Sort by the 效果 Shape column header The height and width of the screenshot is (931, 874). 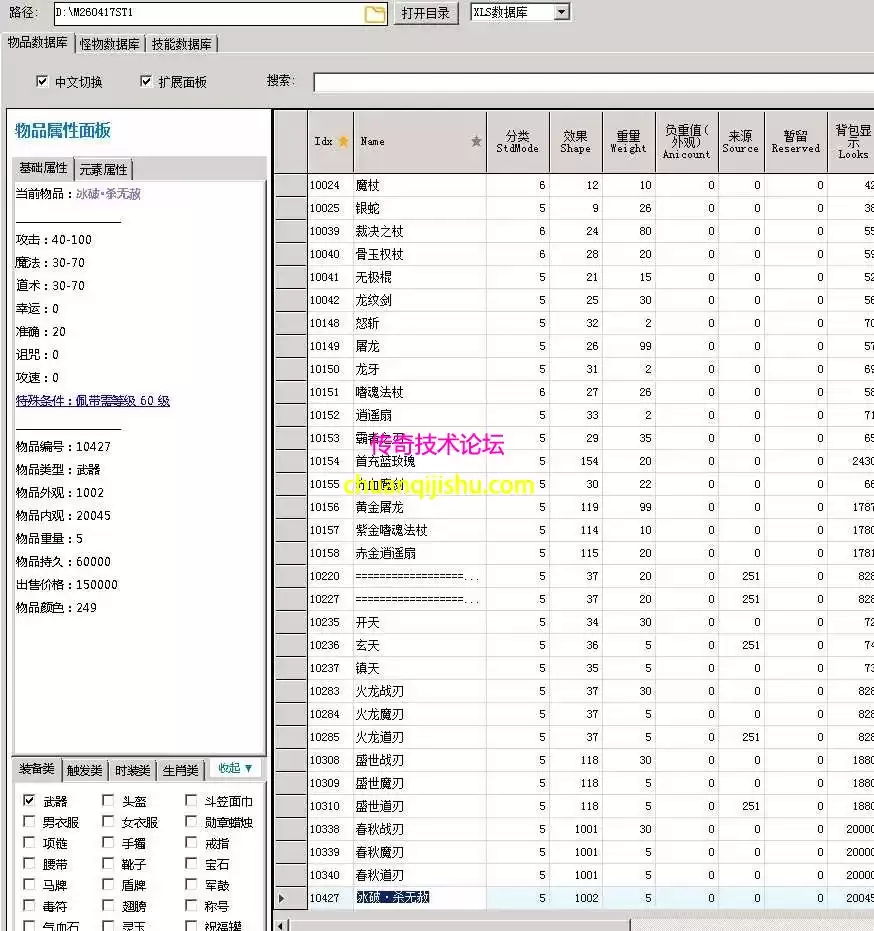pyautogui.click(x=575, y=142)
